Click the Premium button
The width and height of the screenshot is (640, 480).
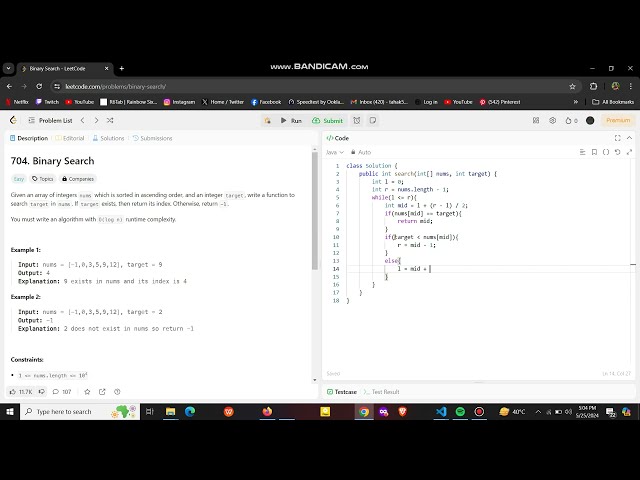tap(618, 120)
